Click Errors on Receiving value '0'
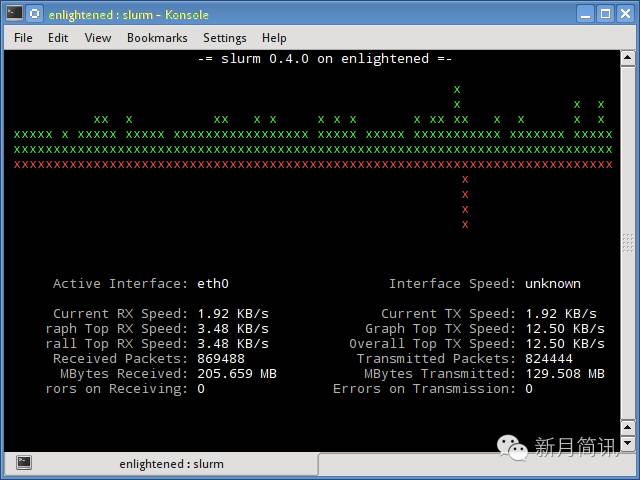This screenshot has width=640, height=480. 201,389
